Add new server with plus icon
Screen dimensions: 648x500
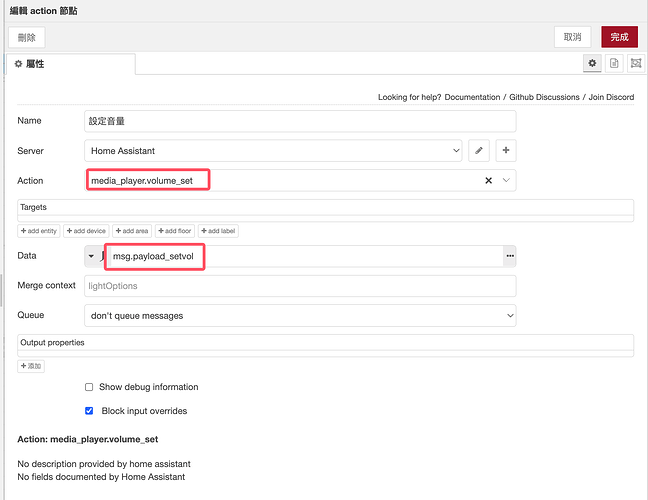pyautogui.click(x=506, y=151)
